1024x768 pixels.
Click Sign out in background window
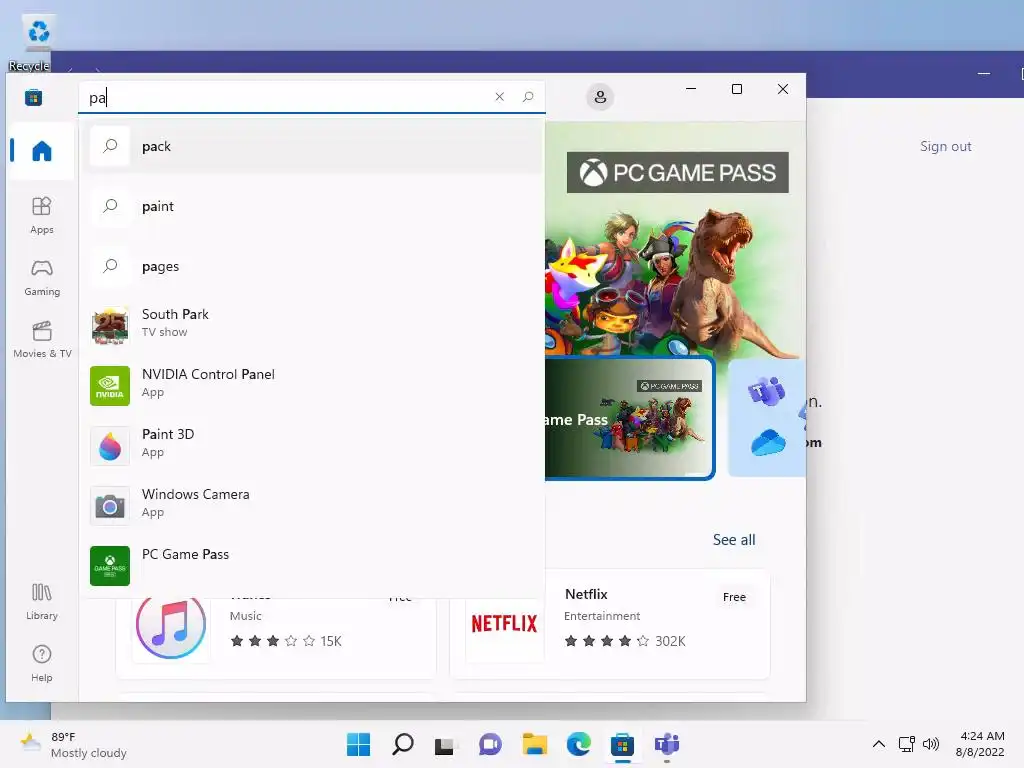point(946,146)
